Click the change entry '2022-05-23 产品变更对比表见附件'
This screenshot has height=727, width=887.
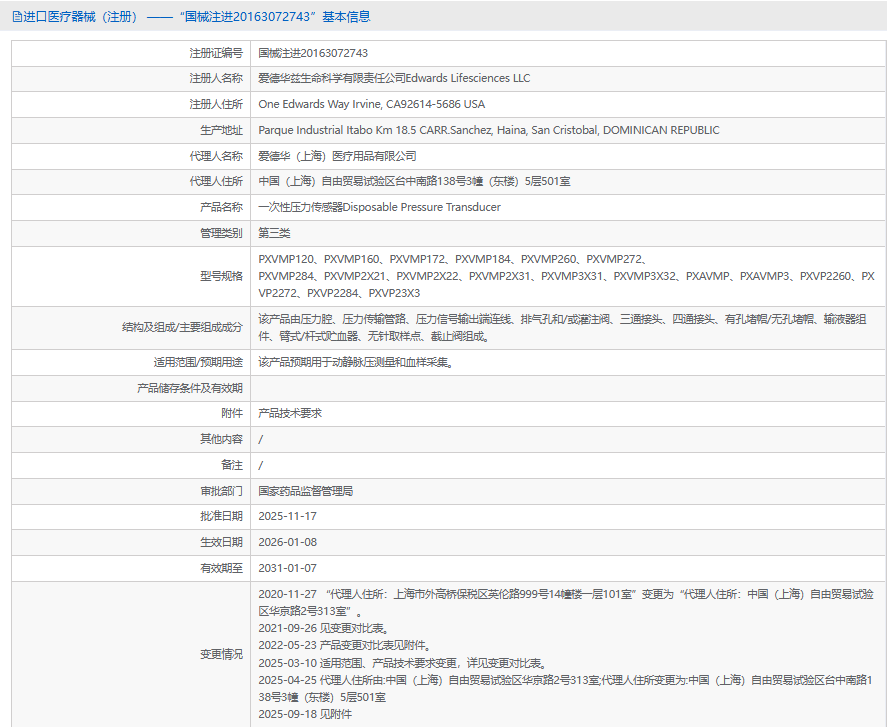pyautogui.click(x=345, y=646)
